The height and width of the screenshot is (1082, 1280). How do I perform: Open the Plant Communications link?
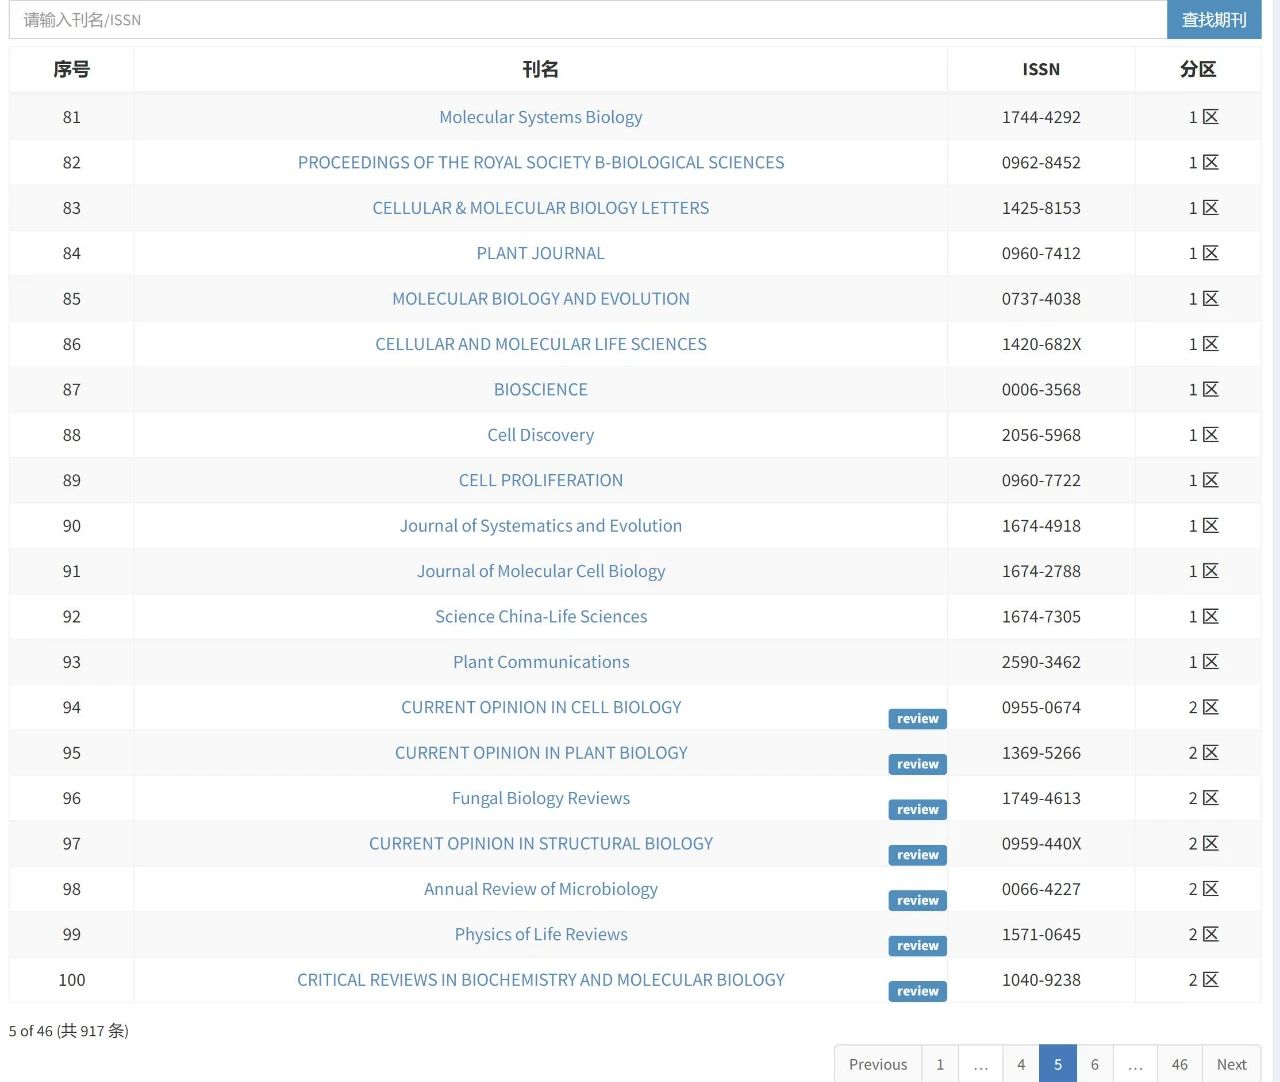click(541, 662)
